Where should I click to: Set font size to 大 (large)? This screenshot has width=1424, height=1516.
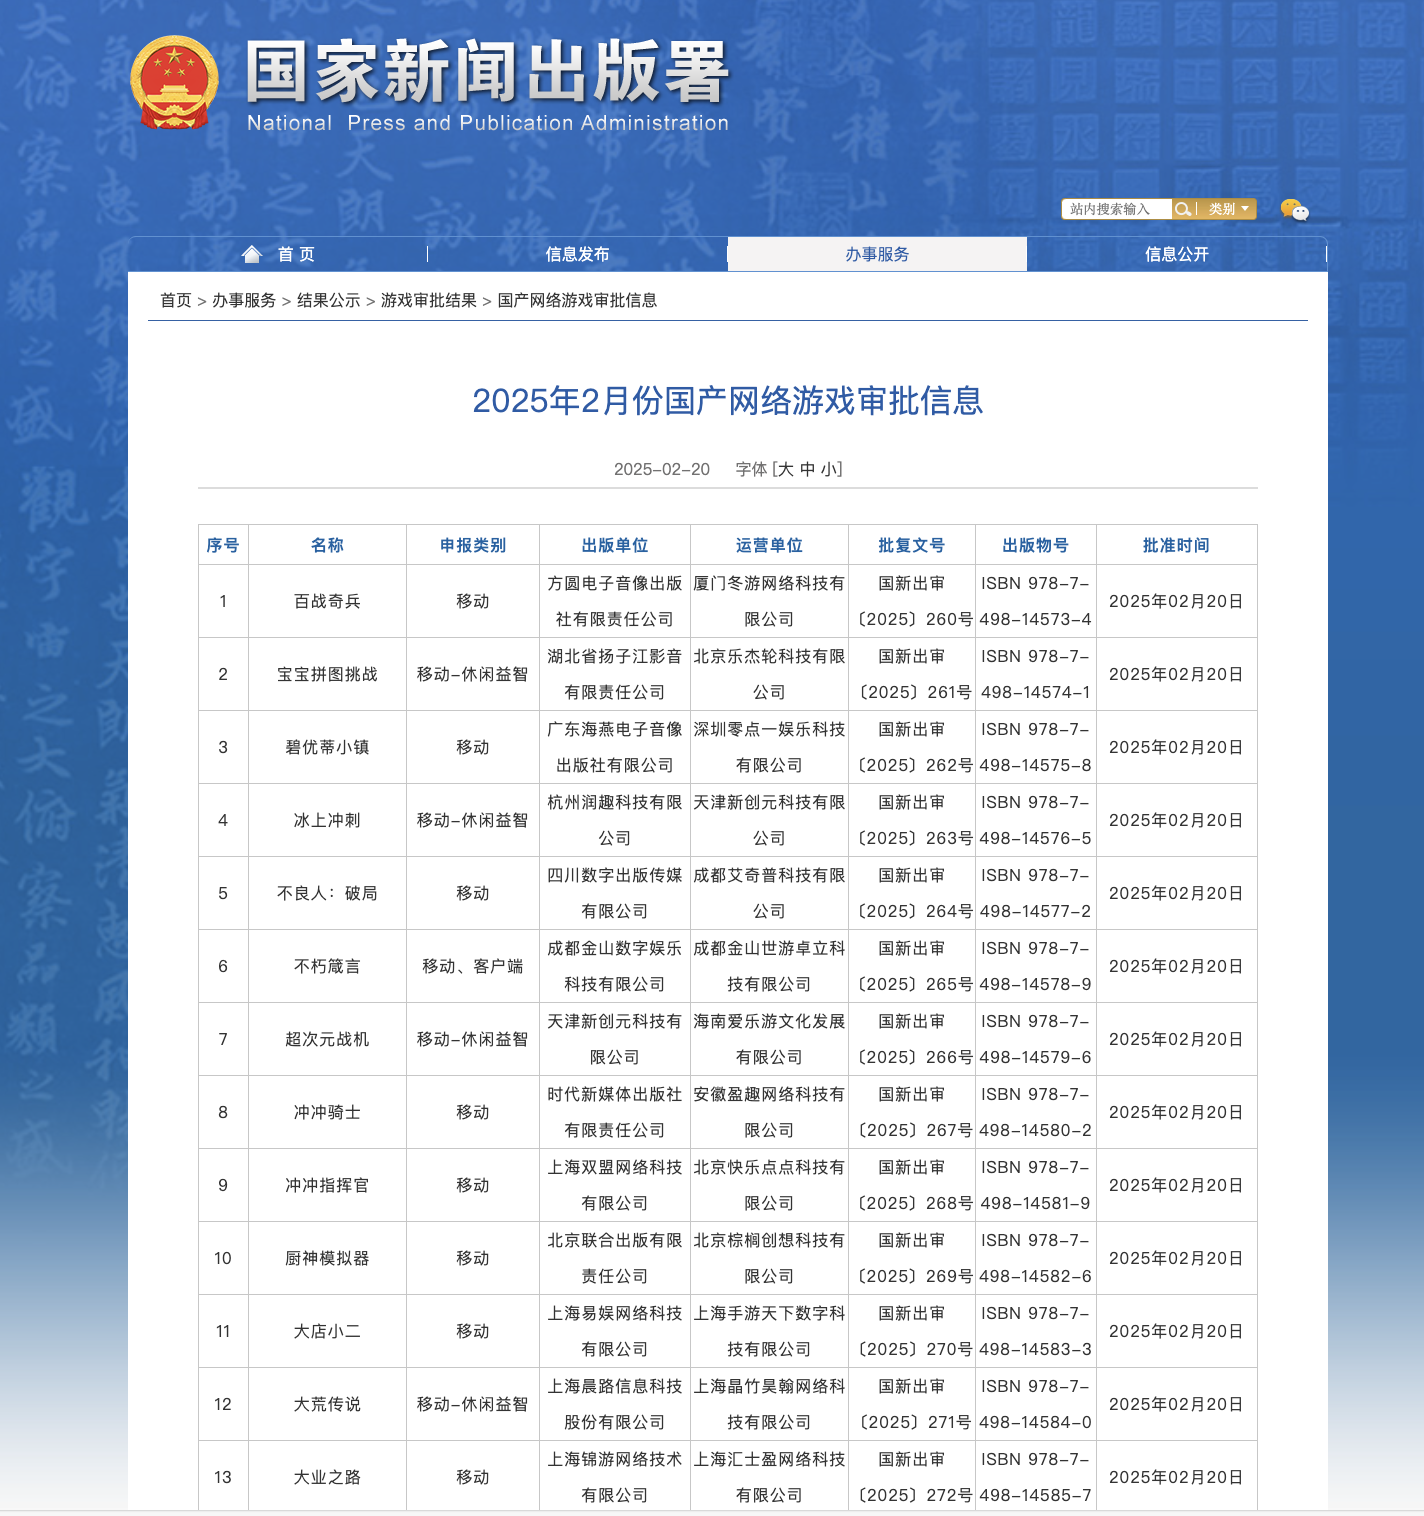pyautogui.click(x=785, y=469)
